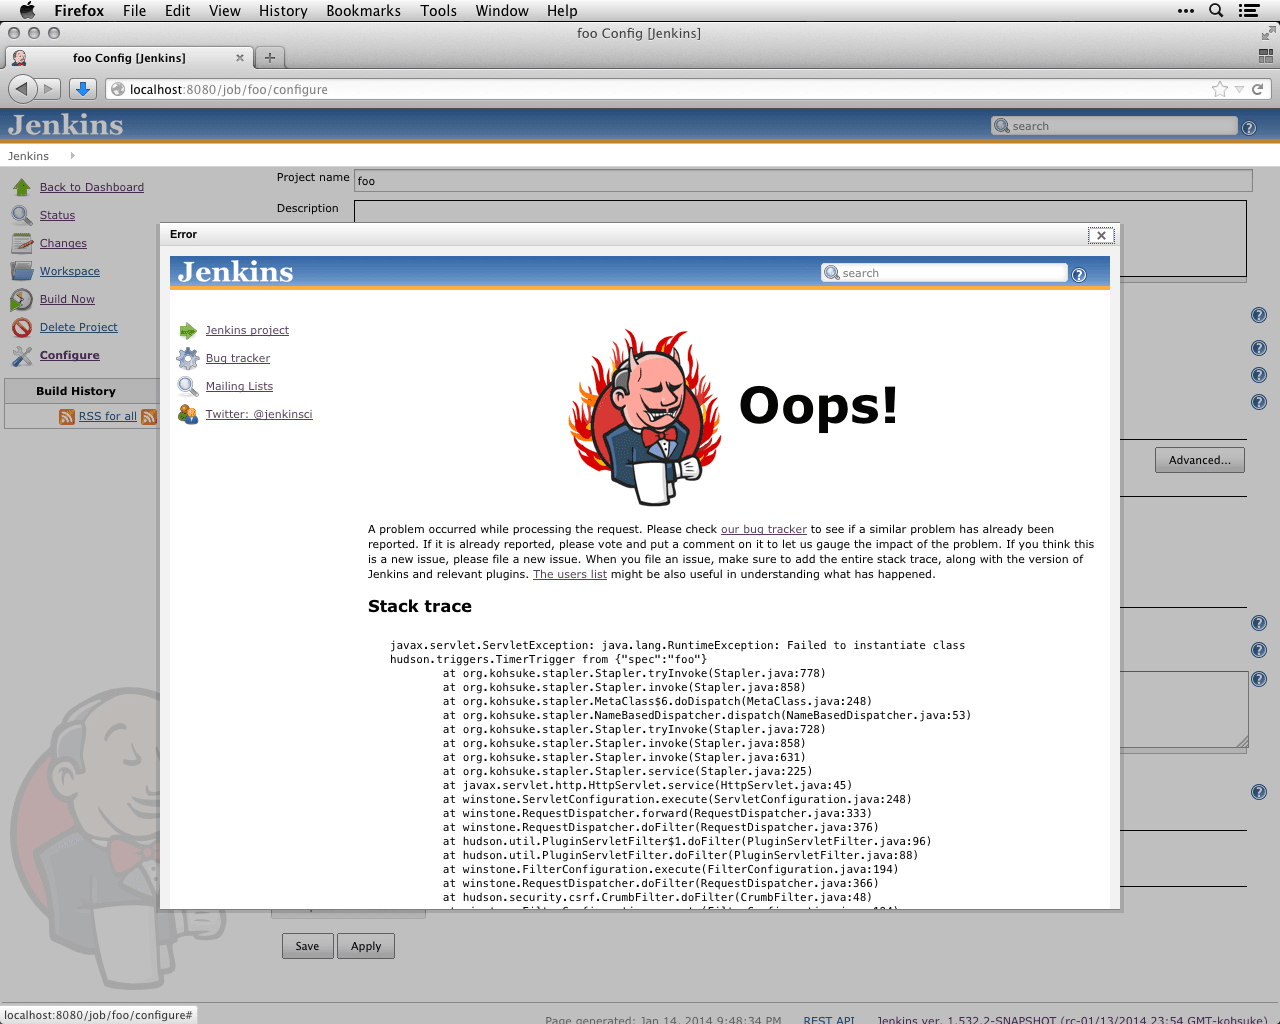1280x1024 pixels.
Task: Select the Configure wrench icon
Action: pos(22,355)
